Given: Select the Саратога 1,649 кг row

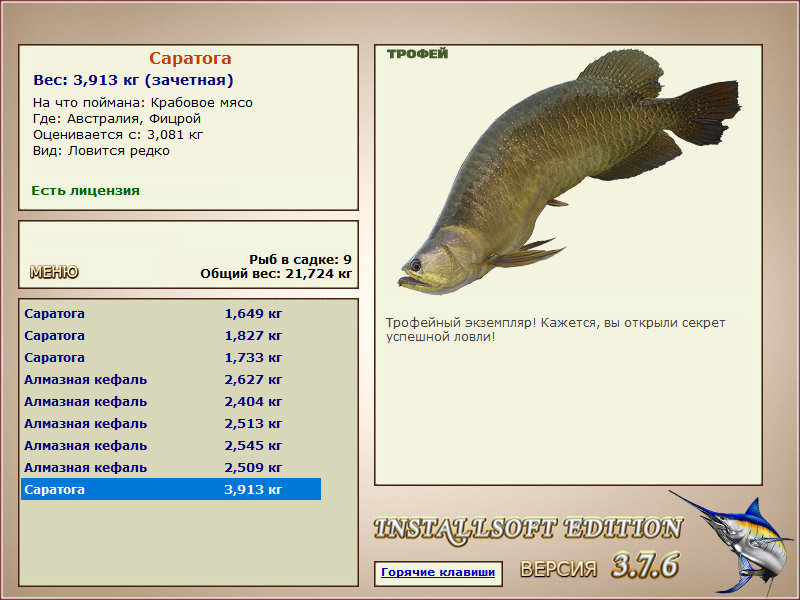Looking at the screenshot, I should (171, 314).
